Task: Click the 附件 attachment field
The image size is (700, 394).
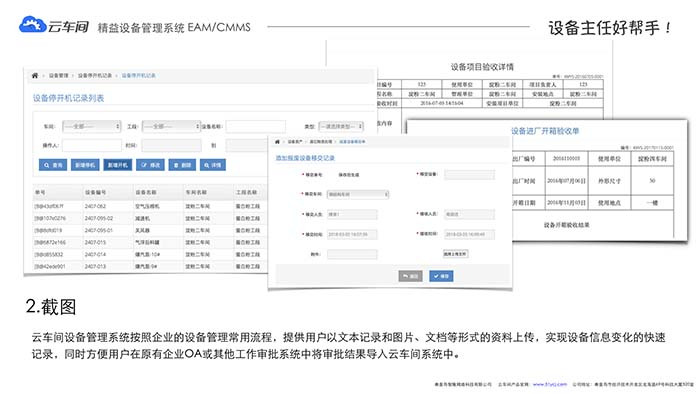Action: pos(352,254)
